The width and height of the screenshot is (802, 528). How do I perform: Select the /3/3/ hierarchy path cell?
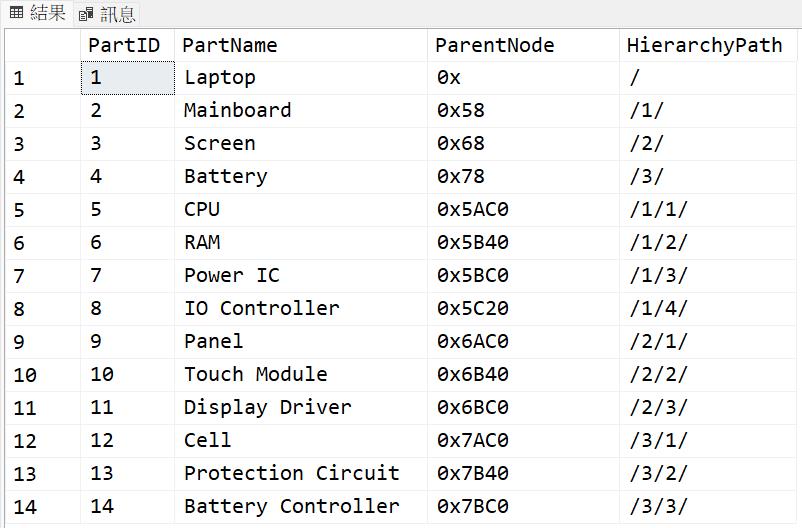click(659, 506)
